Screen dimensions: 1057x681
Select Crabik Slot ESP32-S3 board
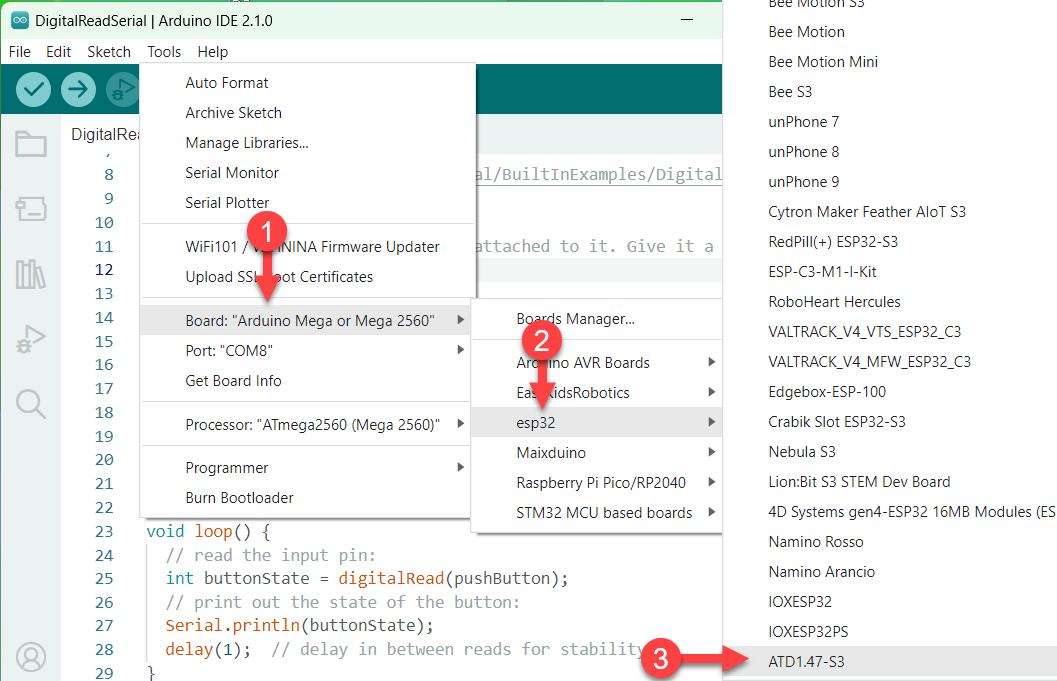[x=890, y=422]
